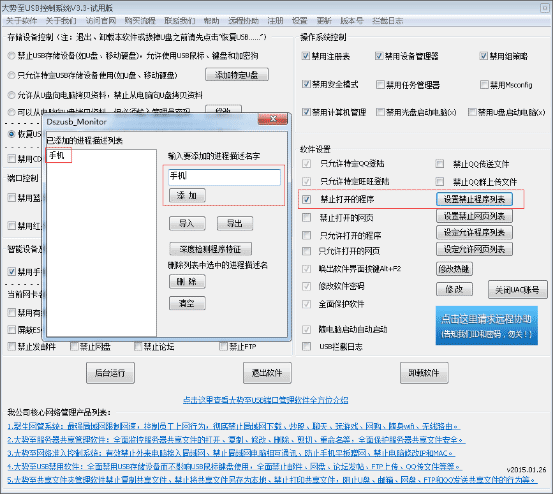Toggle 禁用注册表 checkbox
This screenshot has width=554, height=494.
tap(306, 56)
